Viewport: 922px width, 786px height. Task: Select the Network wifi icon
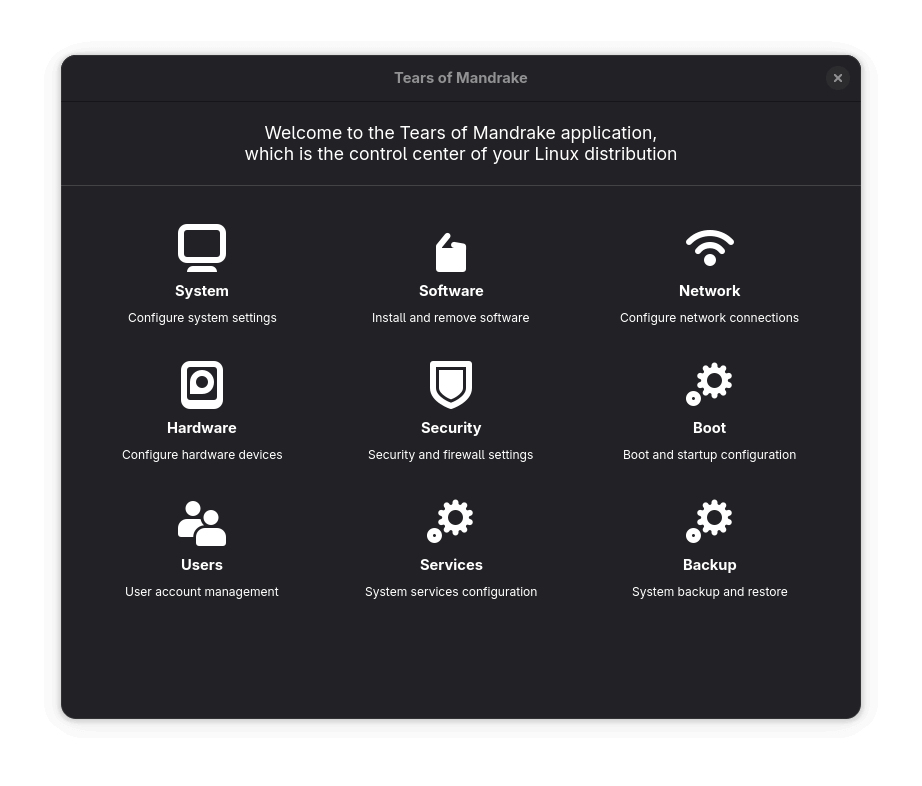click(x=710, y=247)
